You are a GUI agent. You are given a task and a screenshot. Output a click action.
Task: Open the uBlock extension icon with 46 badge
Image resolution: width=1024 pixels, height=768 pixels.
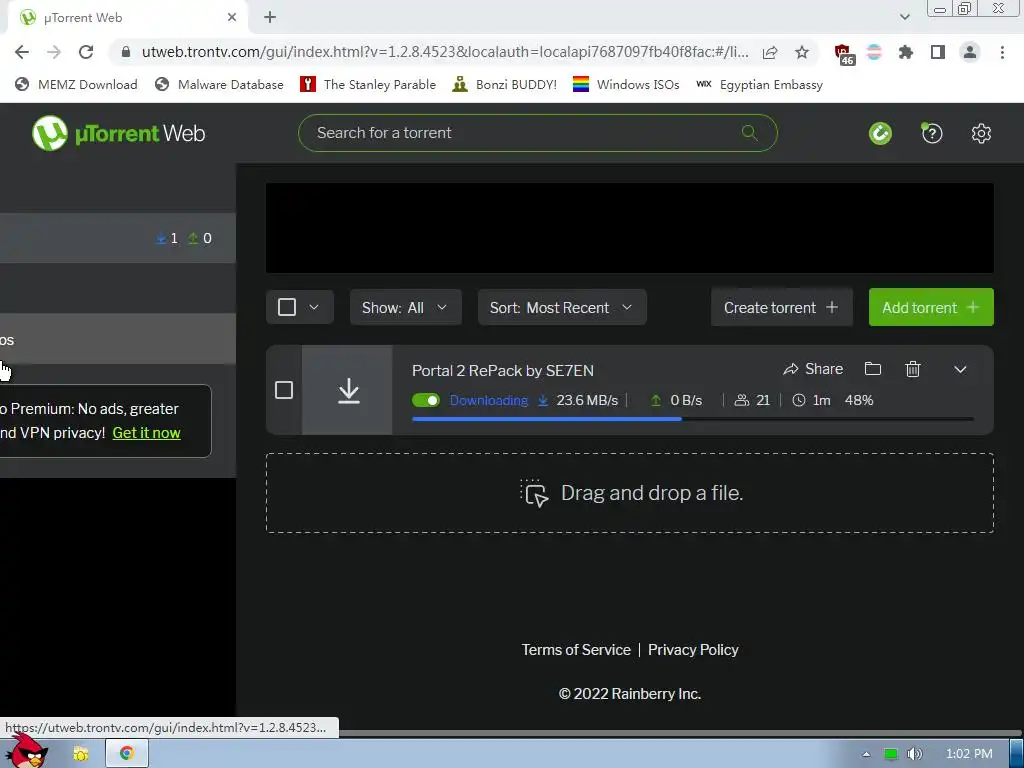843,54
